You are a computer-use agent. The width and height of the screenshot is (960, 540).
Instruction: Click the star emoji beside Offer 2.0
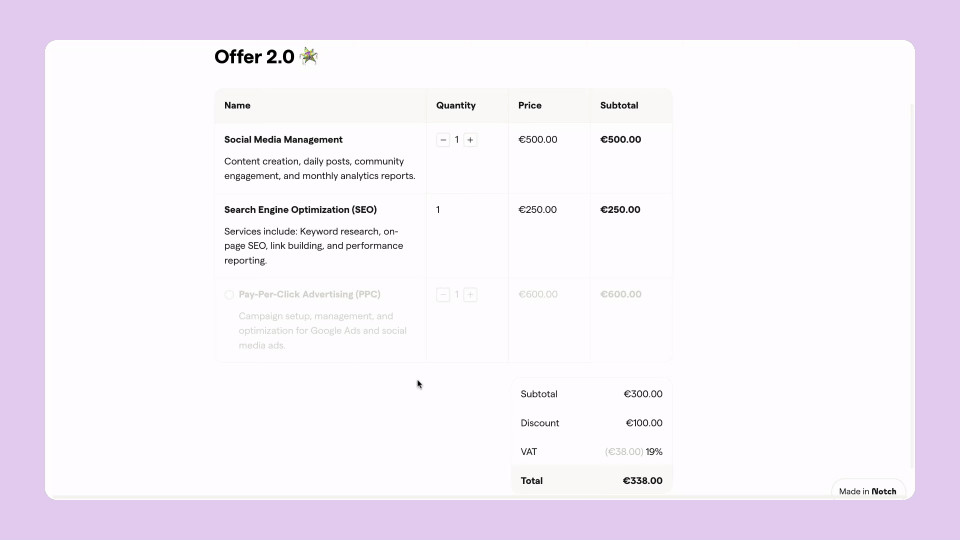click(309, 56)
